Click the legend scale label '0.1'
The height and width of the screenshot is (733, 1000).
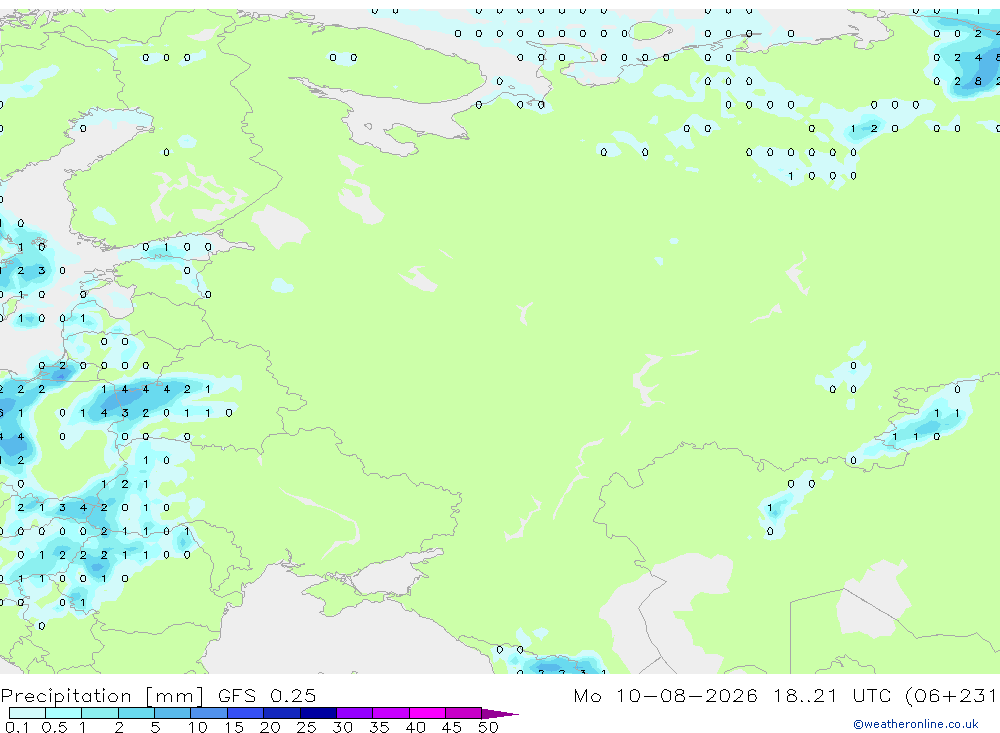tap(17, 727)
